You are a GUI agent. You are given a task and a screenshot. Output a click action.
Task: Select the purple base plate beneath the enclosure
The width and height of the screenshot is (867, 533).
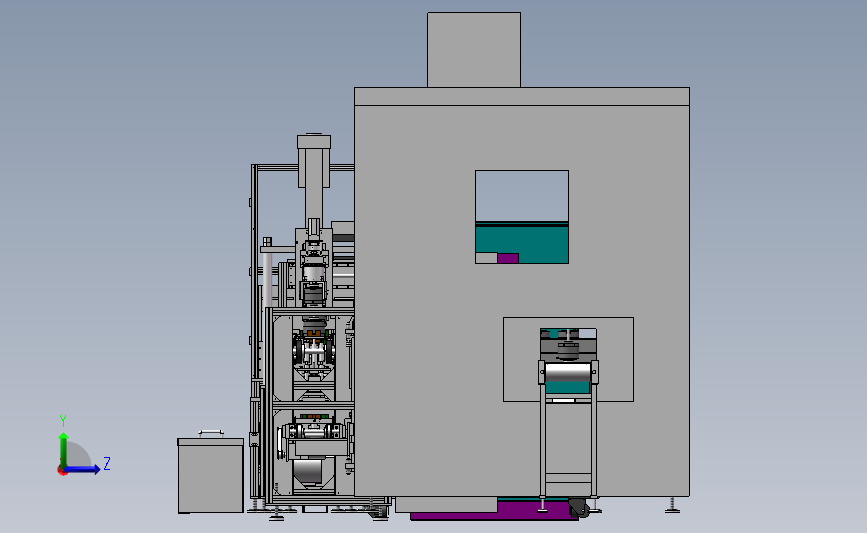coord(494,510)
